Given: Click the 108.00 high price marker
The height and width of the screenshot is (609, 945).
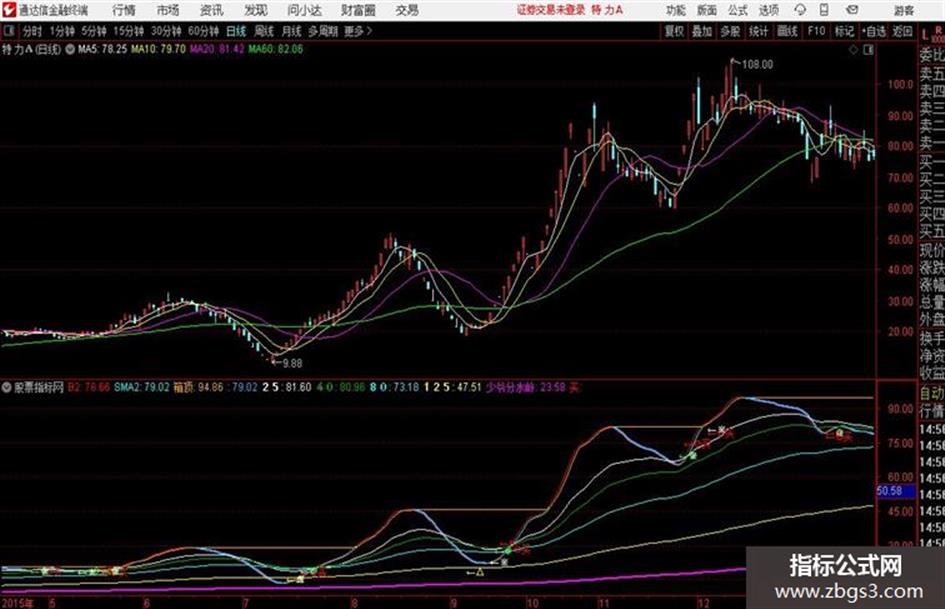Looking at the screenshot, I should 757,65.
